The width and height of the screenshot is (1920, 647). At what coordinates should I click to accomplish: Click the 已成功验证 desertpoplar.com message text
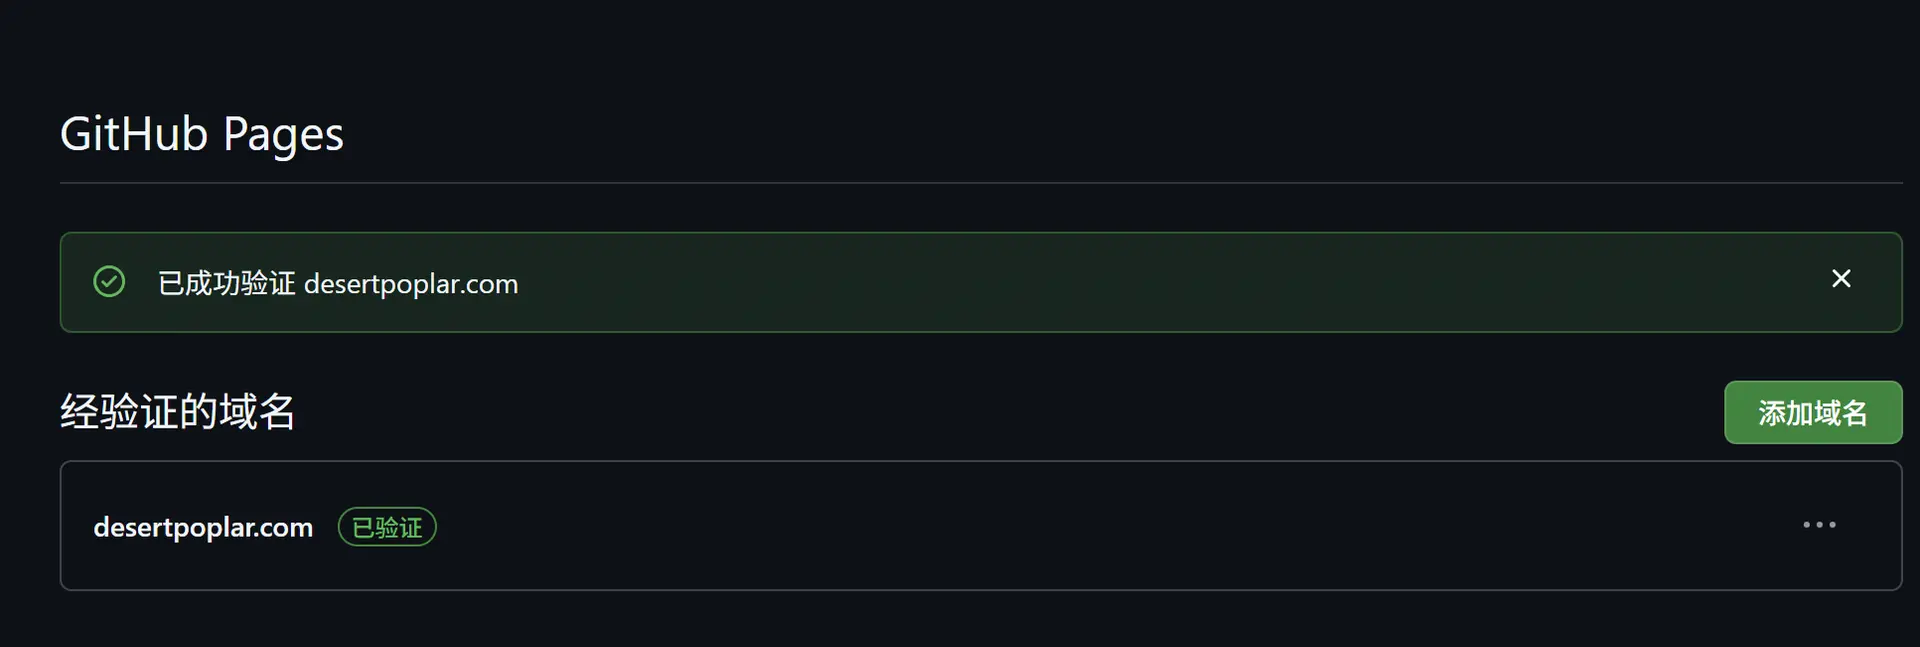coord(338,284)
